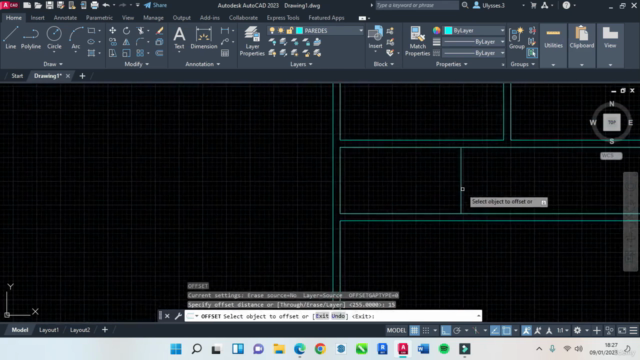The image size is (640, 360).
Task: Switch to the Insert ribbon tab
Action: click(38, 18)
